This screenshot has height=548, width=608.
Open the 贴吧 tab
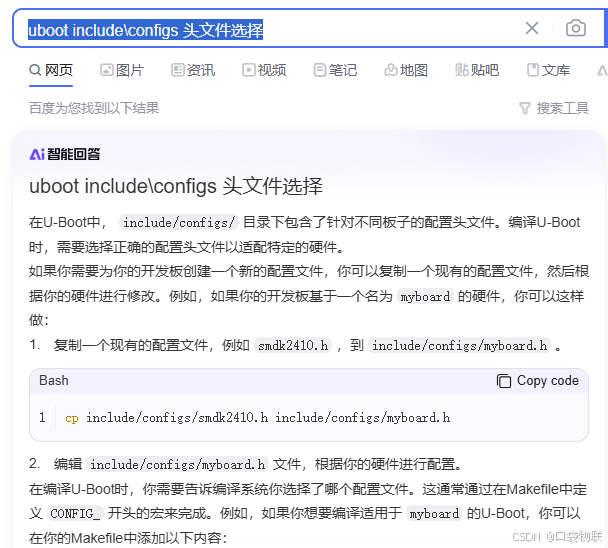(477, 70)
